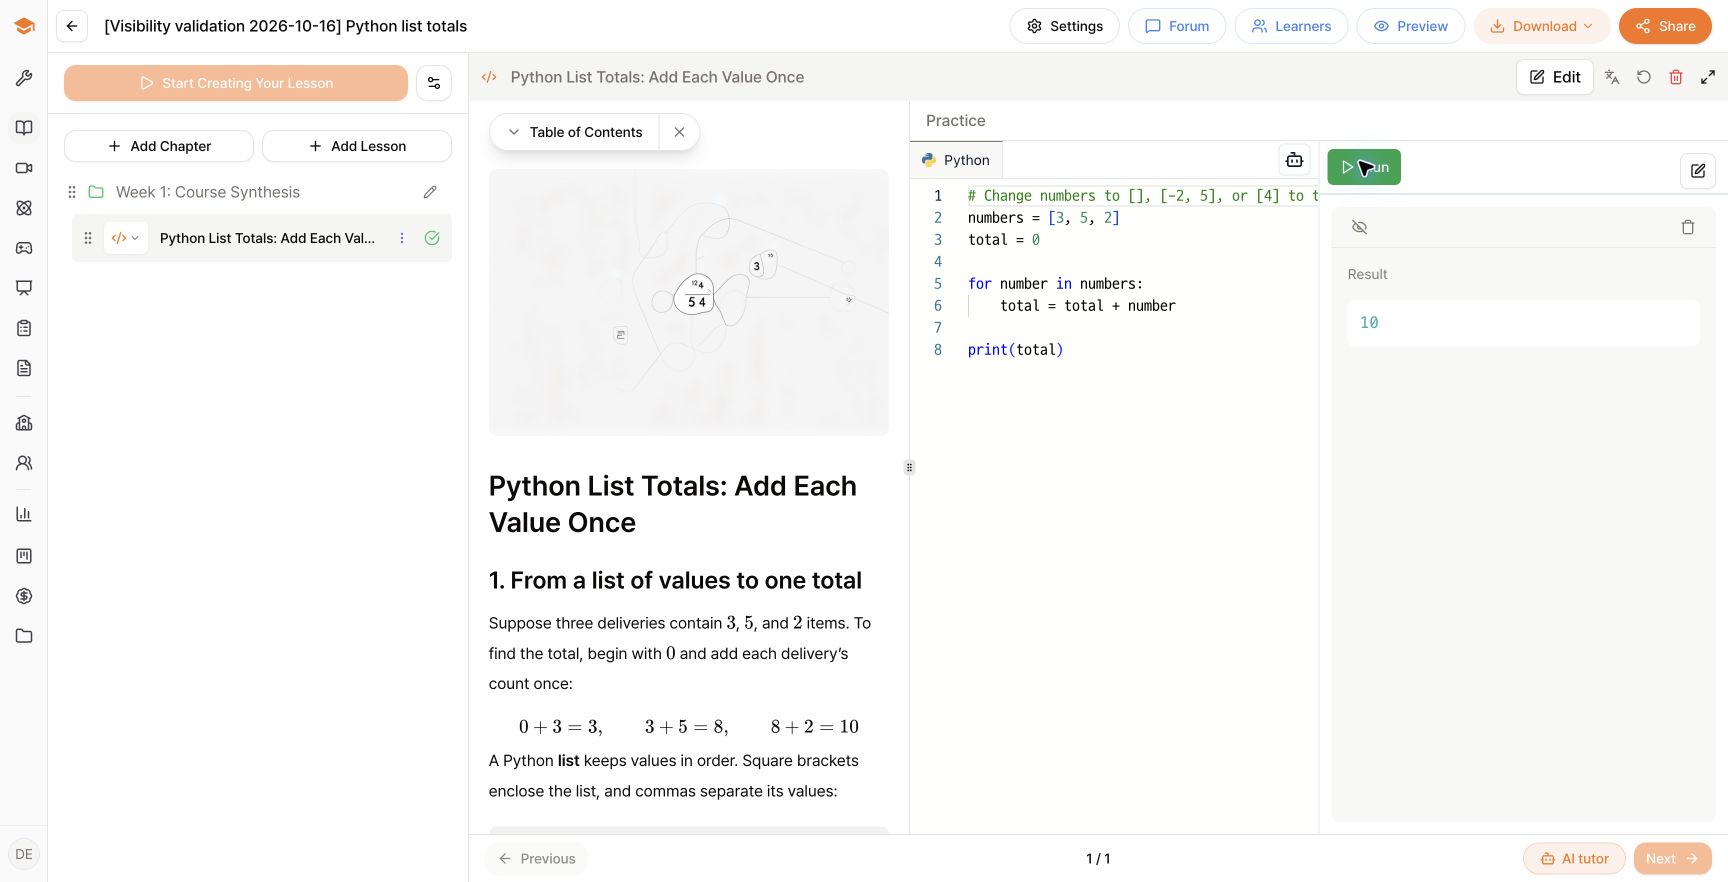Click Add Chapter

[159, 146]
